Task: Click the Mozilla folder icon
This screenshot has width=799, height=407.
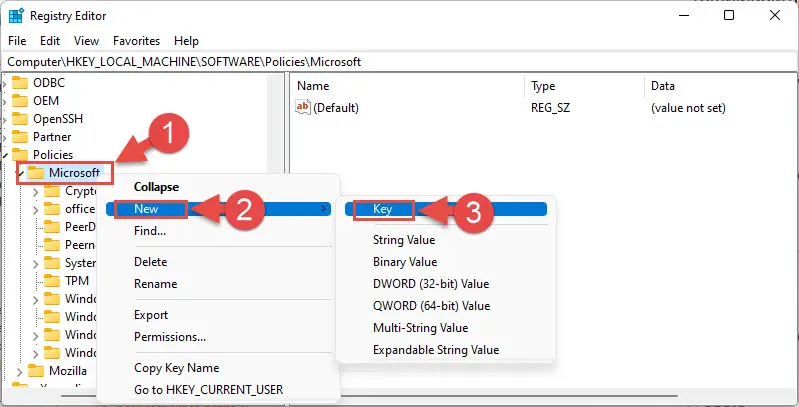Action: pos(36,370)
